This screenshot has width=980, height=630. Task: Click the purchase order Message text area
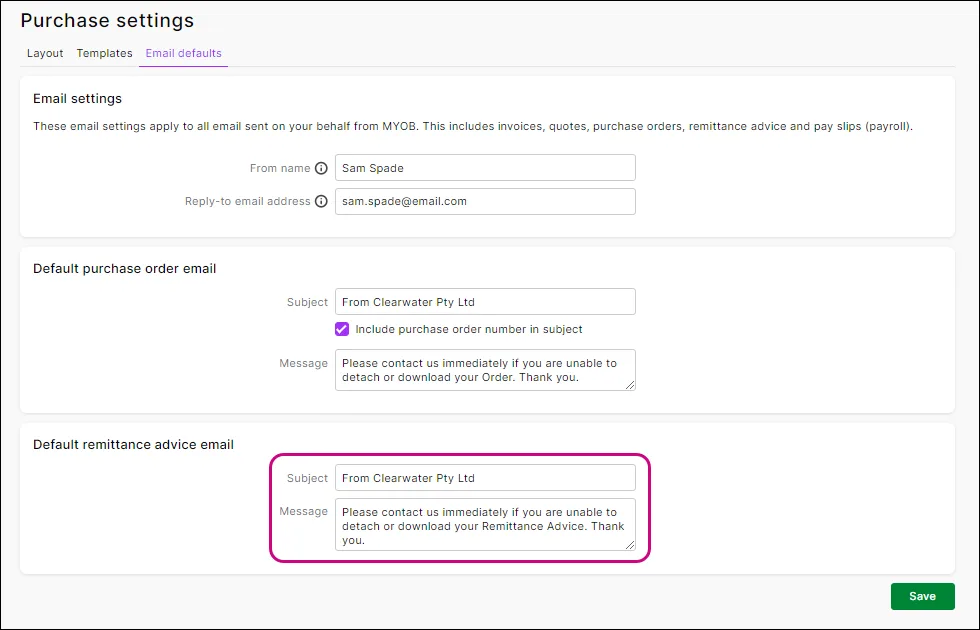(485, 370)
